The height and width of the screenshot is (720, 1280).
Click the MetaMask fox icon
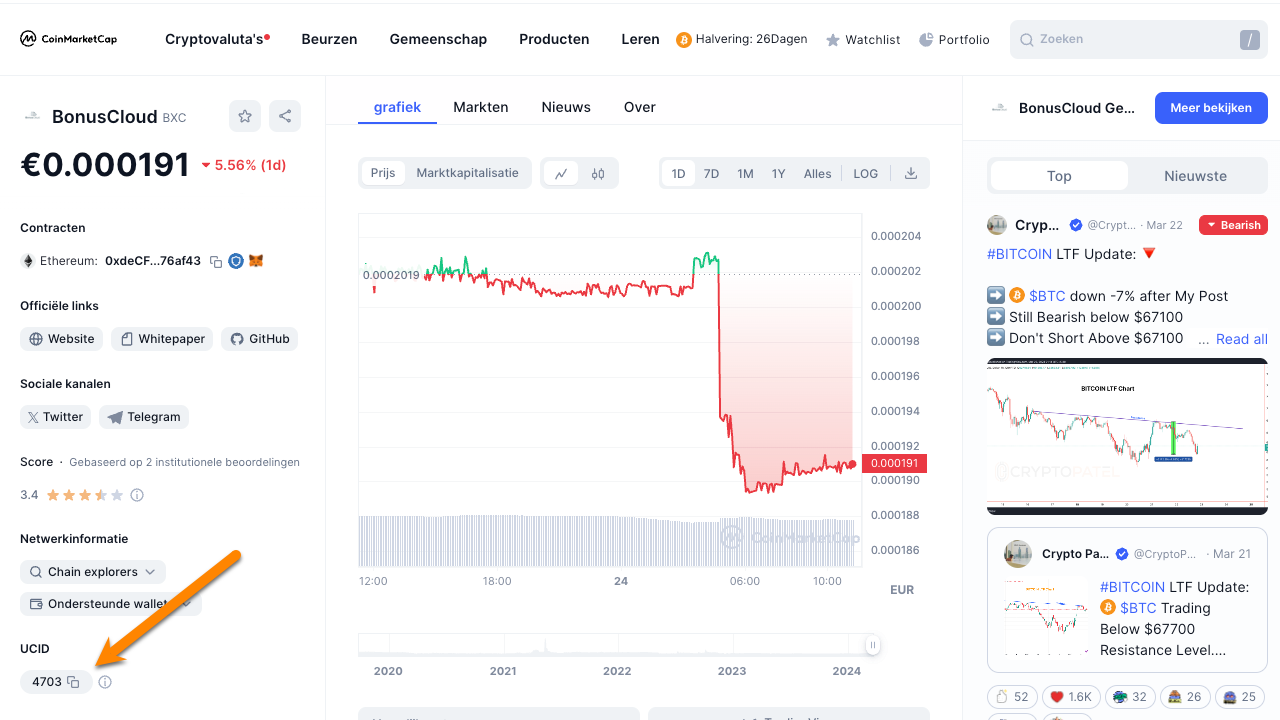[256, 261]
